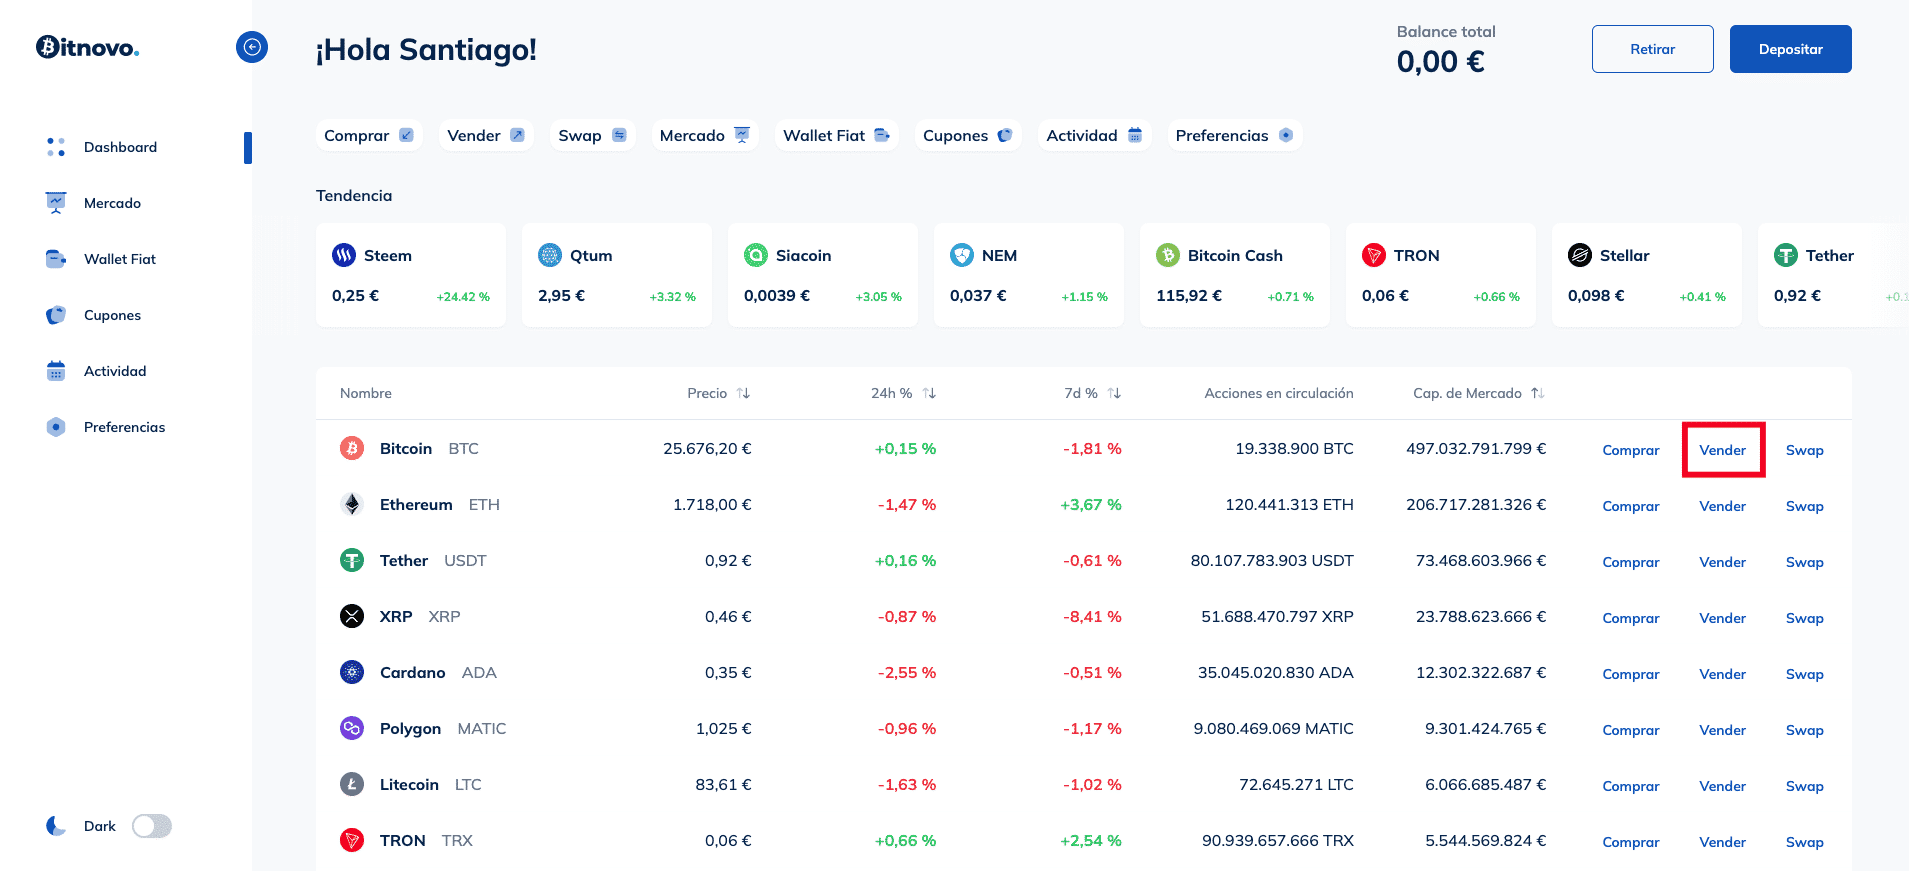Click the Bitnovo logo

[88, 47]
